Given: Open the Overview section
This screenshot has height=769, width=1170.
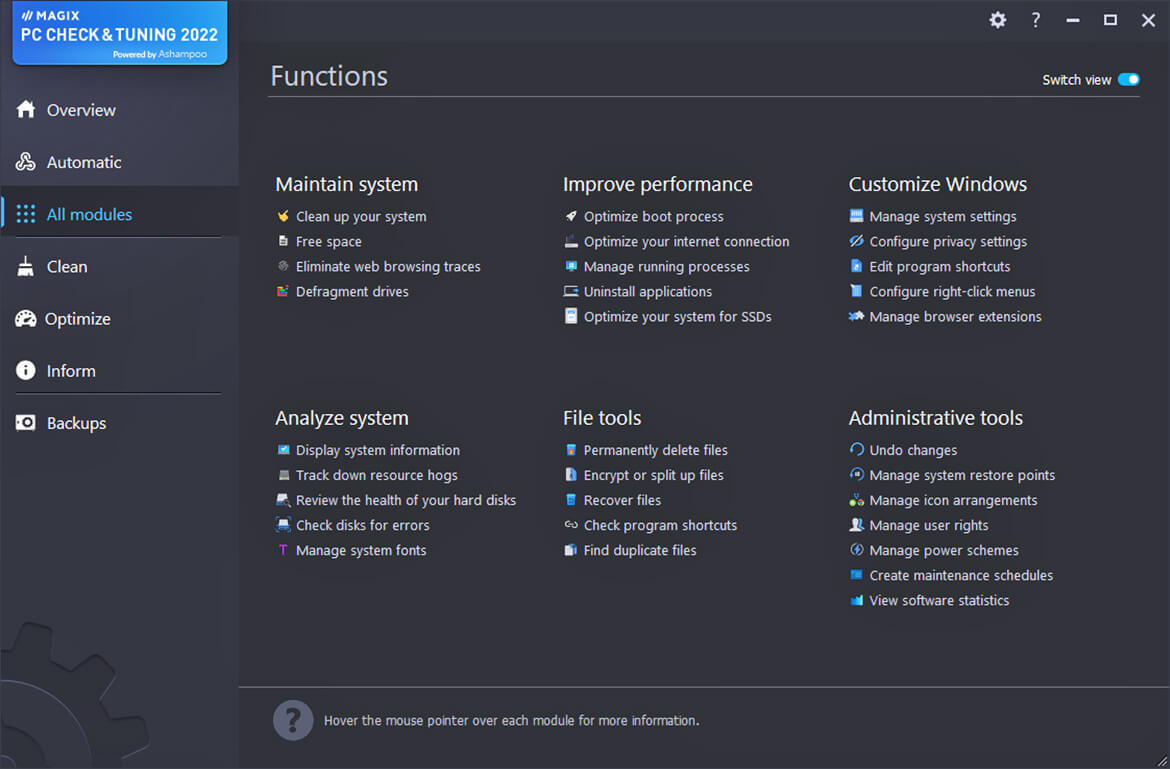Looking at the screenshot, I should tap(80, 110).
